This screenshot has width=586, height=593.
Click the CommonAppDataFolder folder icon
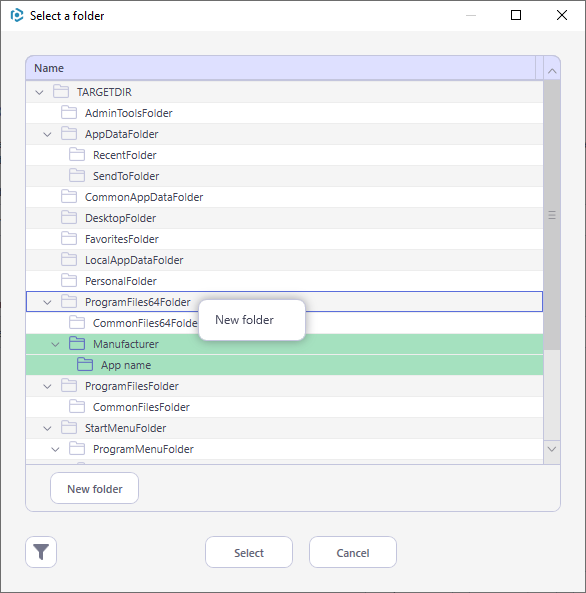pos(69,196)
